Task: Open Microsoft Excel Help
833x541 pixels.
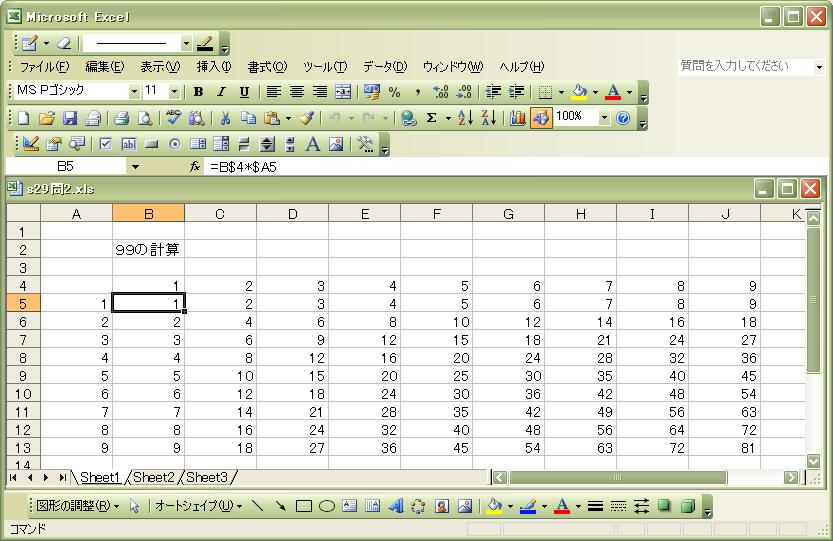Action: (x=623, y=118)
